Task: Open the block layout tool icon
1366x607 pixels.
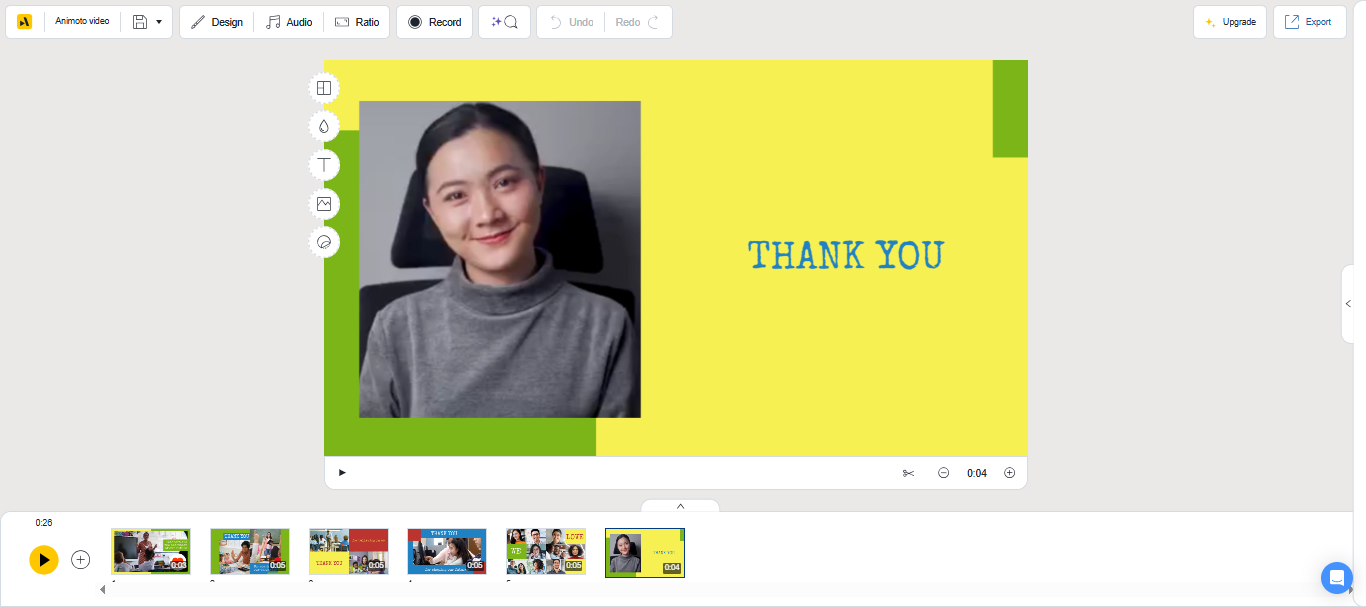Action: tap(324, 88)
